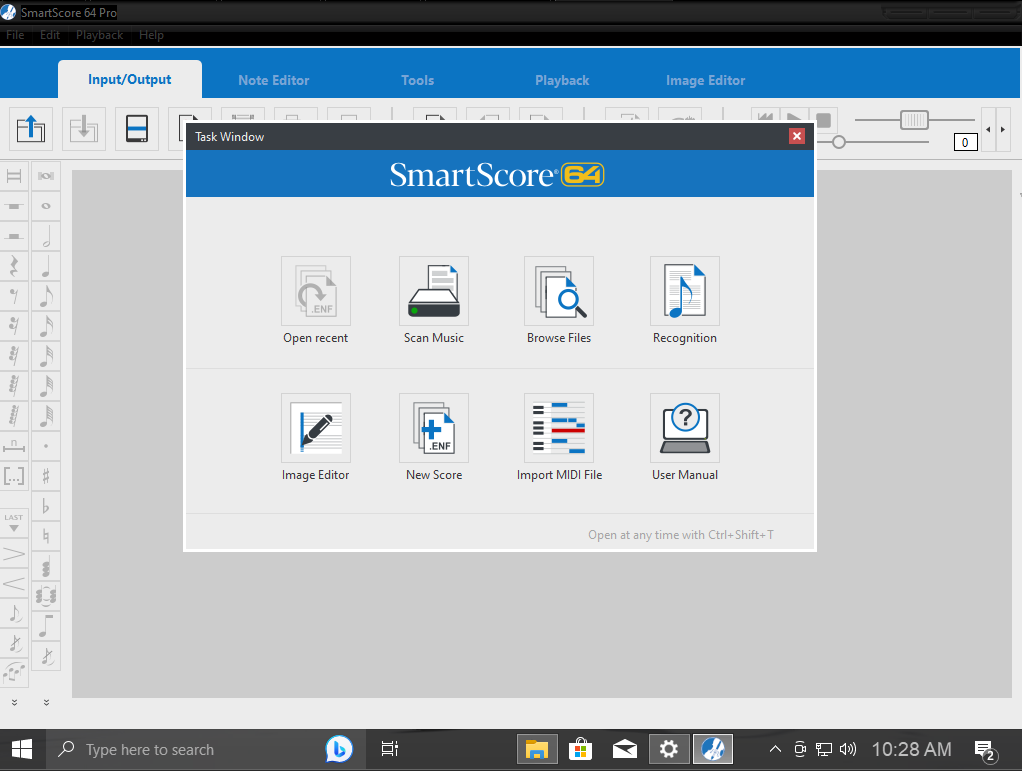This screenshot has width=1022, height=771.
Task: Open File Explorer from the taskbar
Action: coord(537,749)
